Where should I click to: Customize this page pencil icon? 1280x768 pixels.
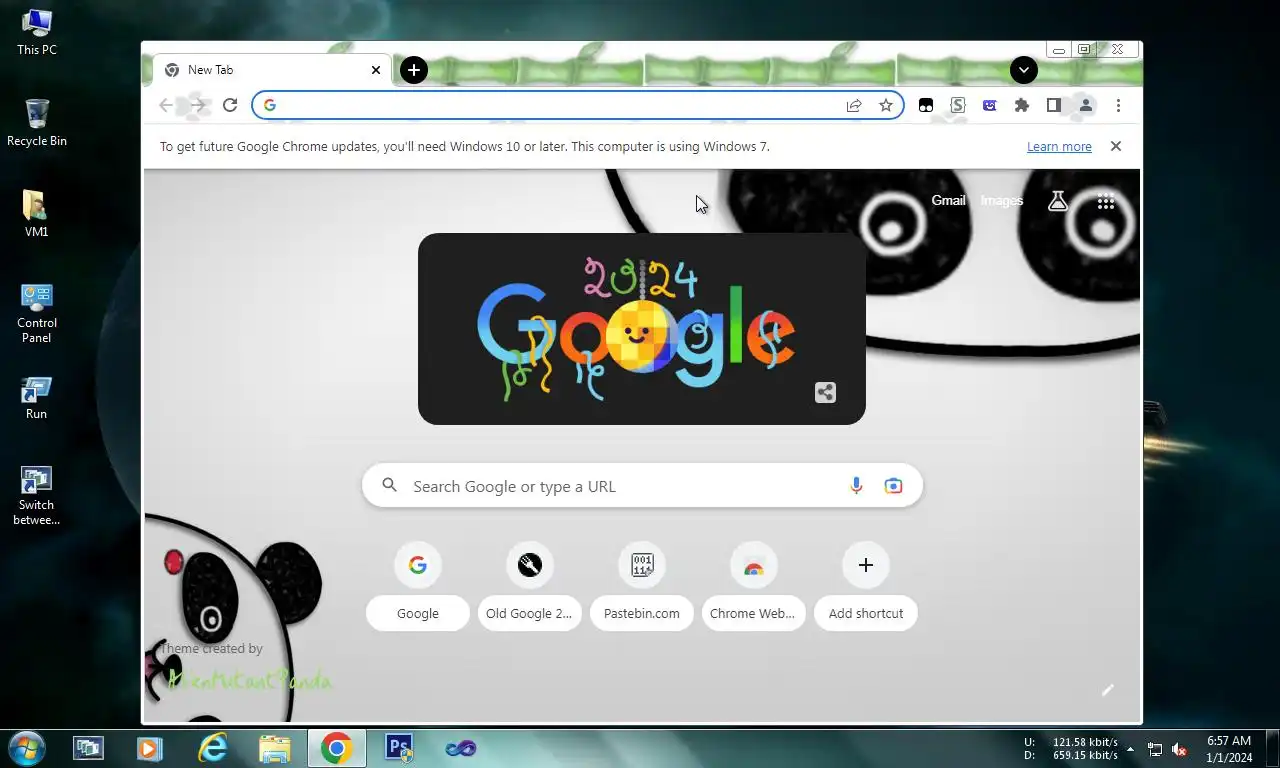1107,690
